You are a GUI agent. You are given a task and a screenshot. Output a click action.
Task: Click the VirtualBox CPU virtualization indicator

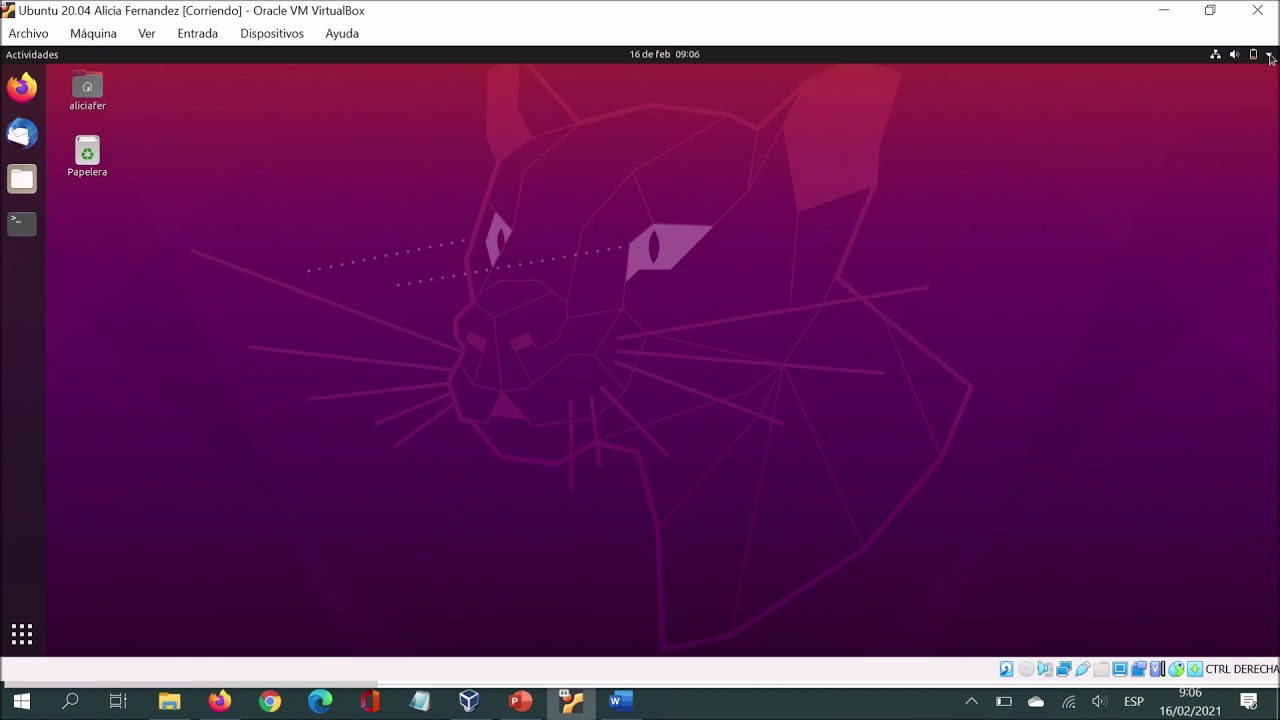pyautogui.click(x=1157, y=669)
